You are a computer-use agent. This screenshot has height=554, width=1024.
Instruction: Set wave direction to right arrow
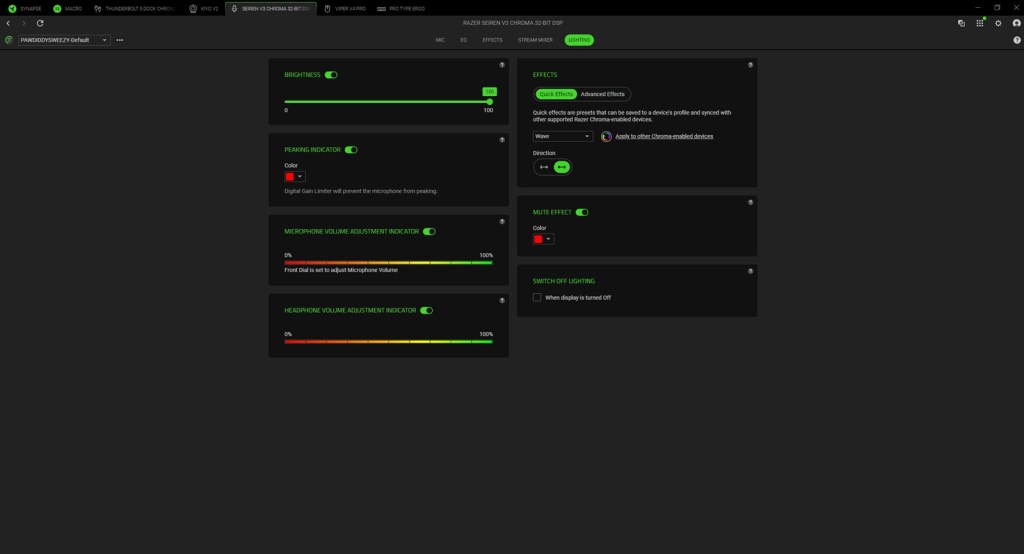562,167
